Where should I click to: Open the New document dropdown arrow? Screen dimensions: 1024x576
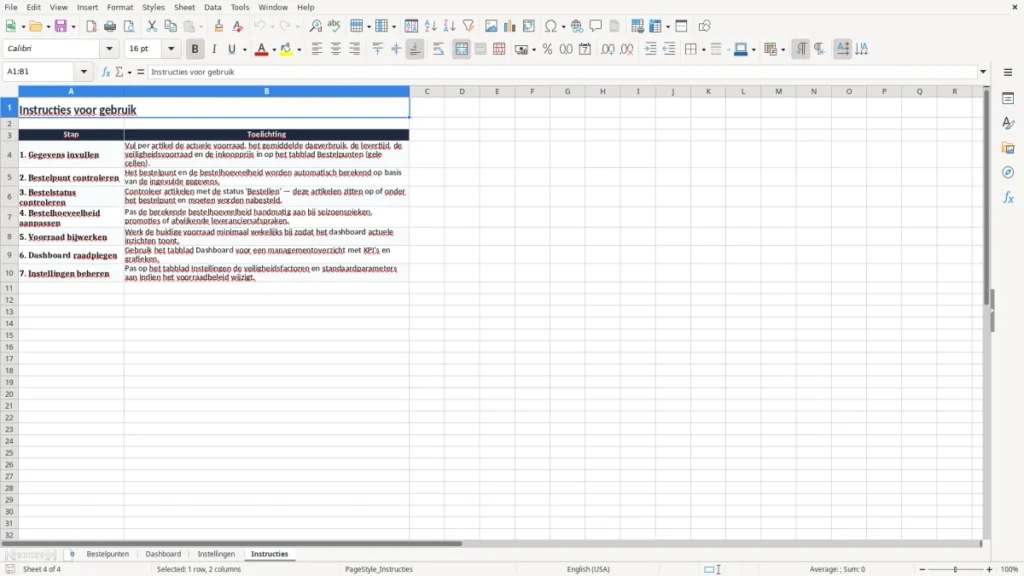tap(23, 27)
